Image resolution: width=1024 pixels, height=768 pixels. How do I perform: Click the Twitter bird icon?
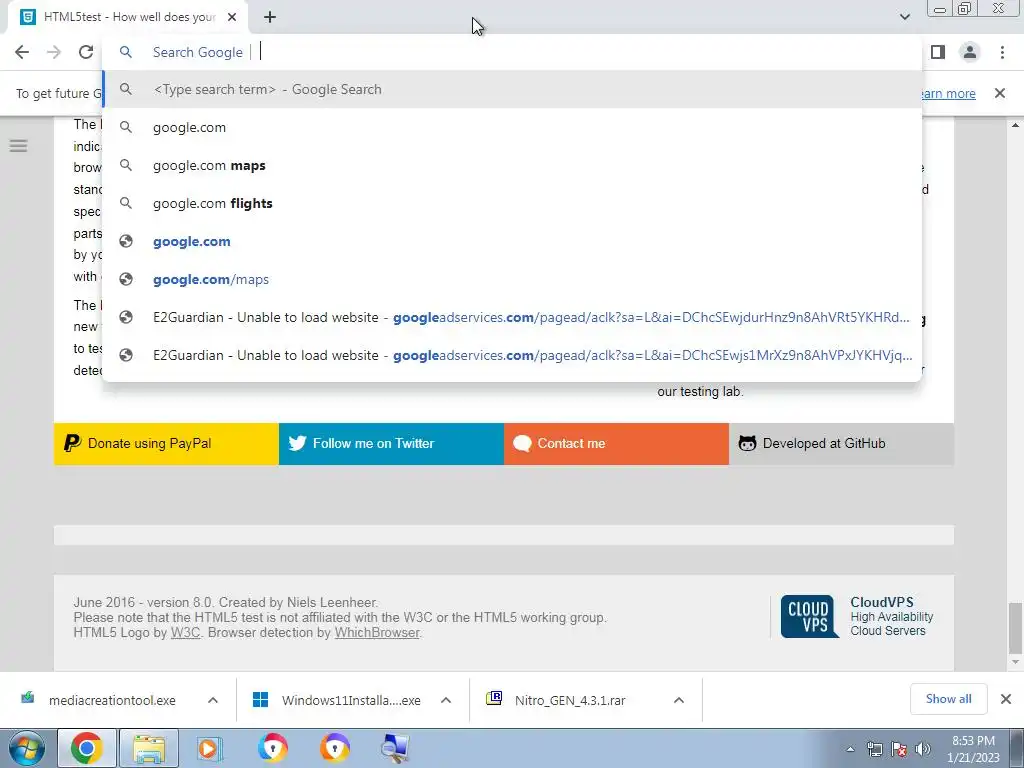(297, 443)
